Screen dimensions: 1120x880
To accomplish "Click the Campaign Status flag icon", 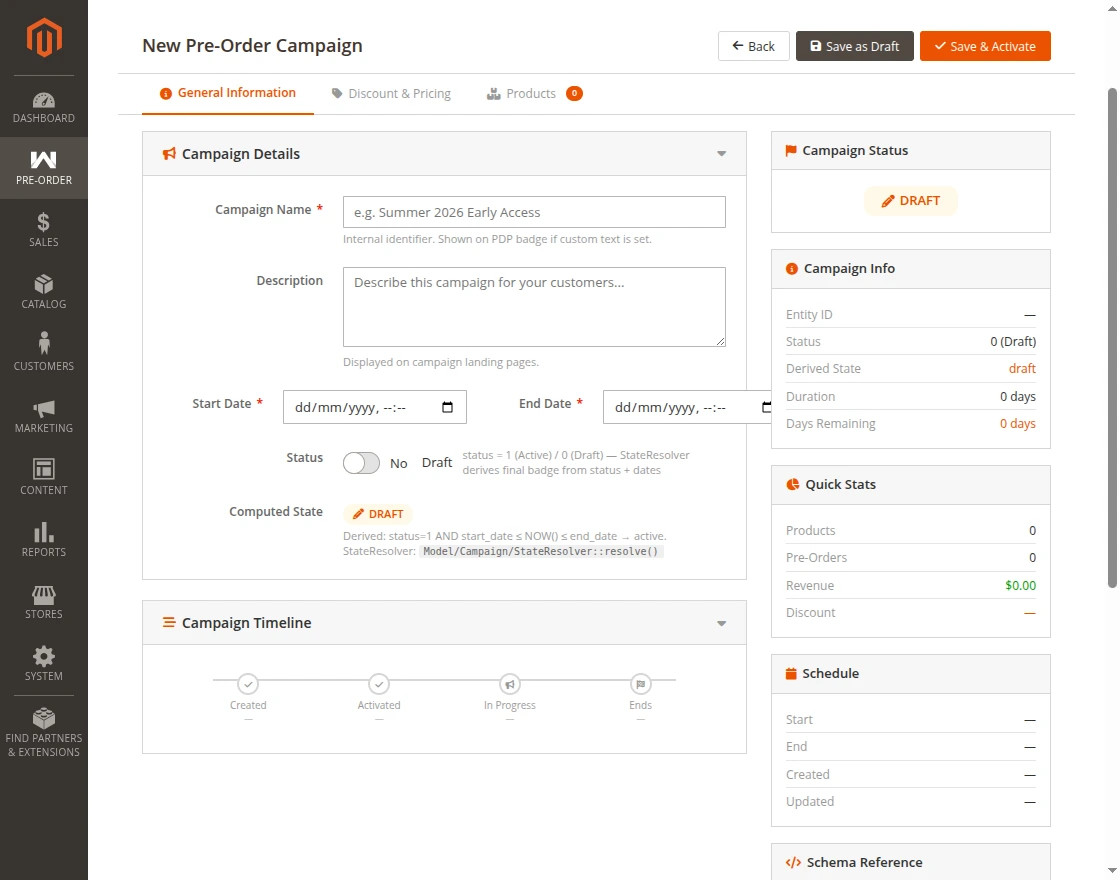I will [791, 151].
